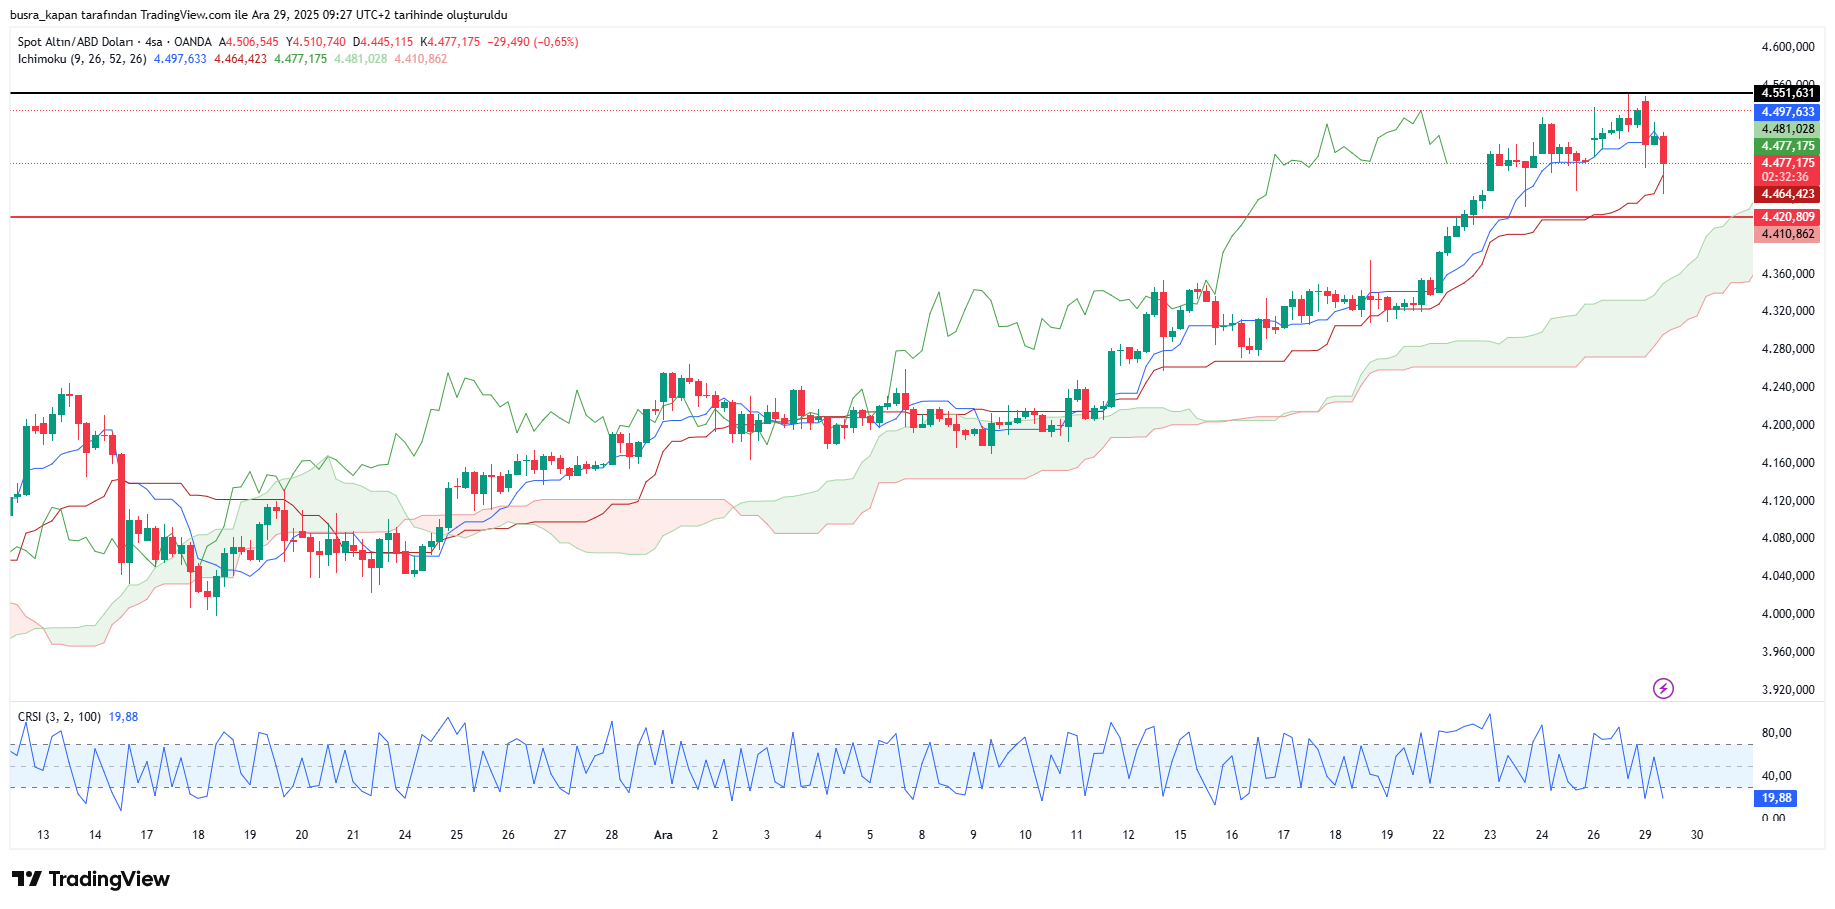Image resolution: width=1835 pixels, height=909 pixels.
Task: Click the black 4.551,631 price label
Action: pos(1787,93)
